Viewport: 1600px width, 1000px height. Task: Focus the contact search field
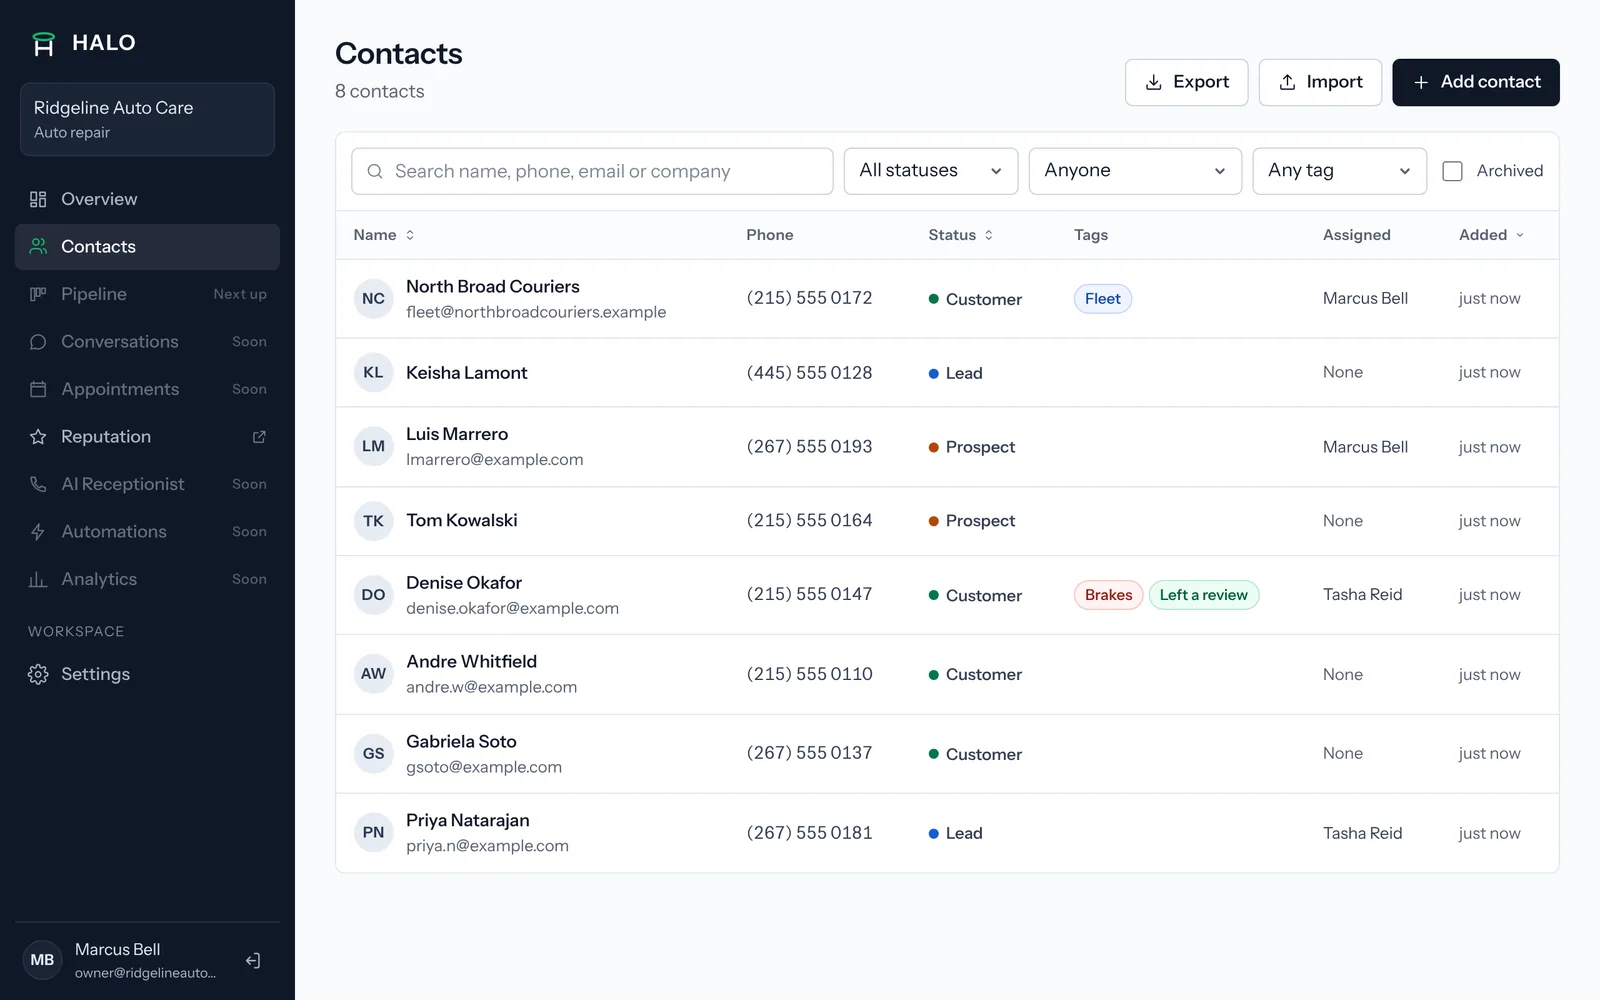[x=592, y=171]
